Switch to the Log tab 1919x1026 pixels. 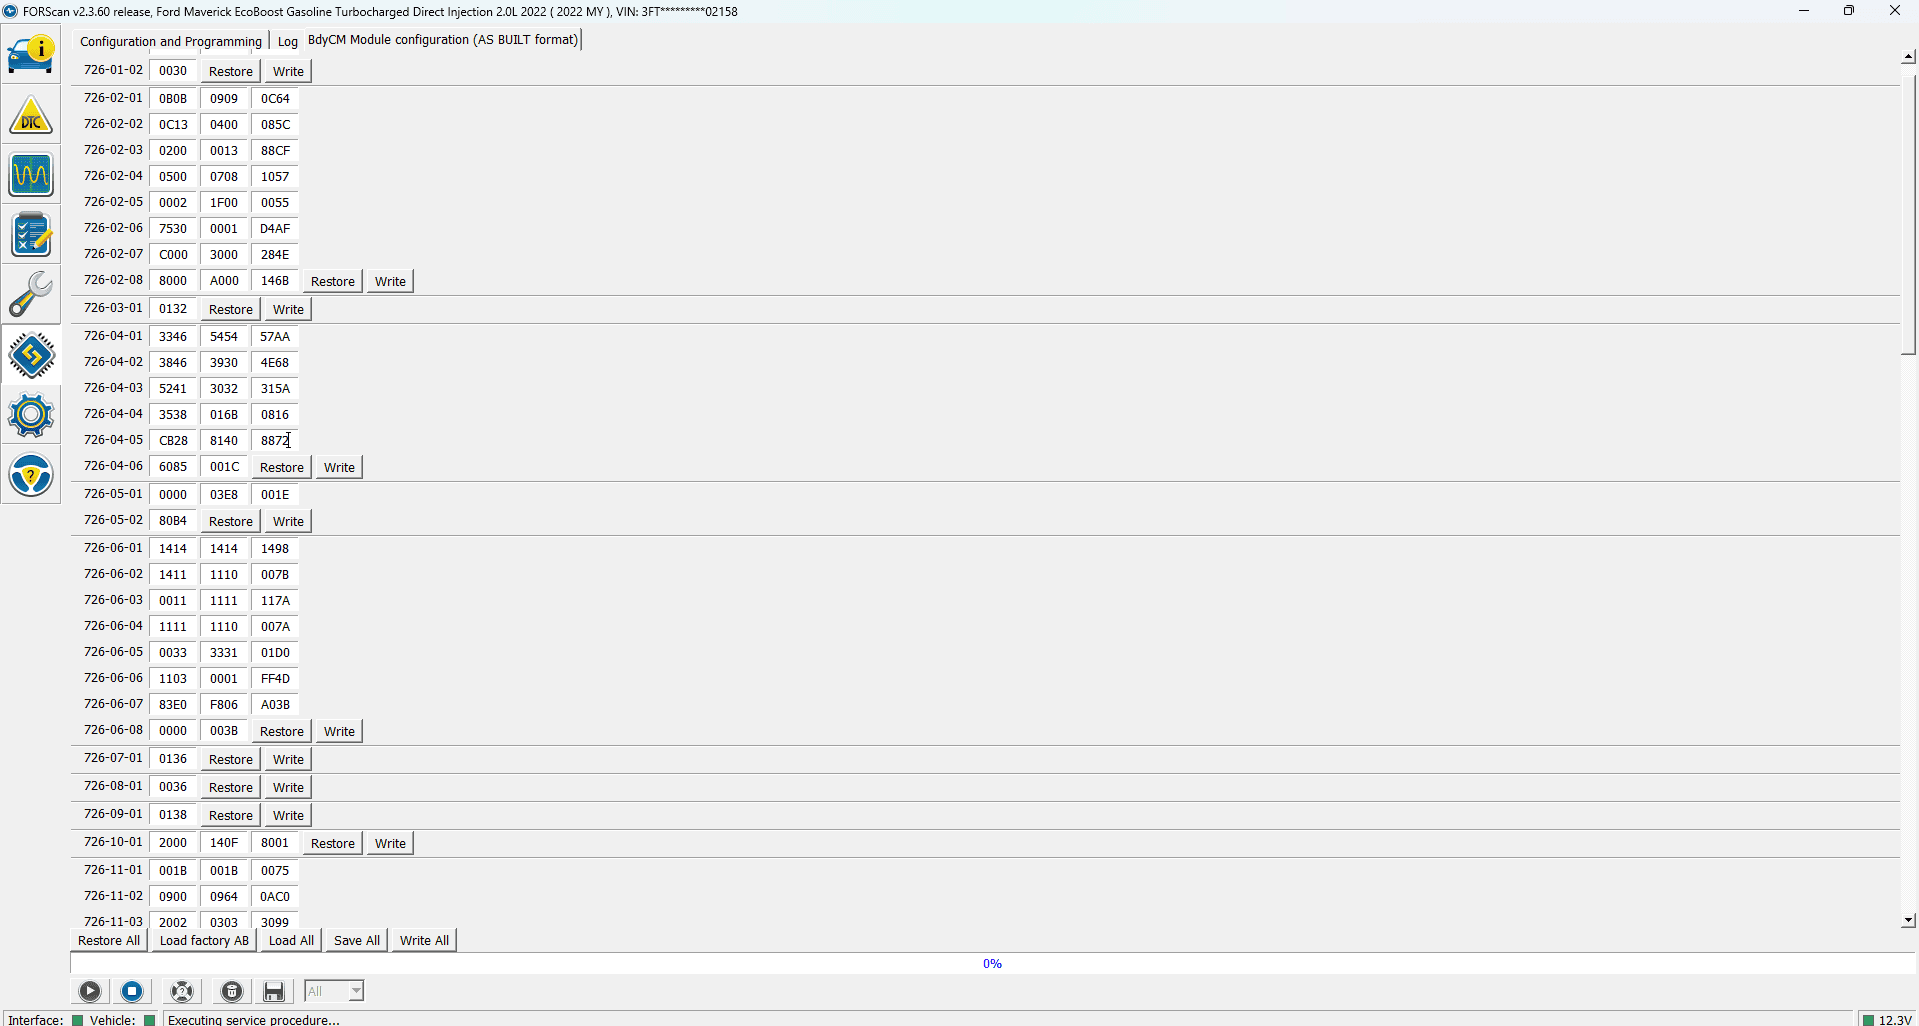(288, 41)
